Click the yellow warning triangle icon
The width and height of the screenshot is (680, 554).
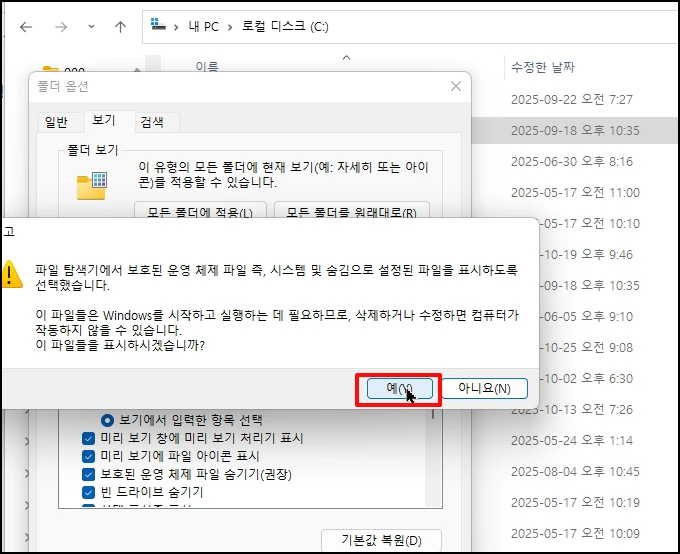(12, 274)
